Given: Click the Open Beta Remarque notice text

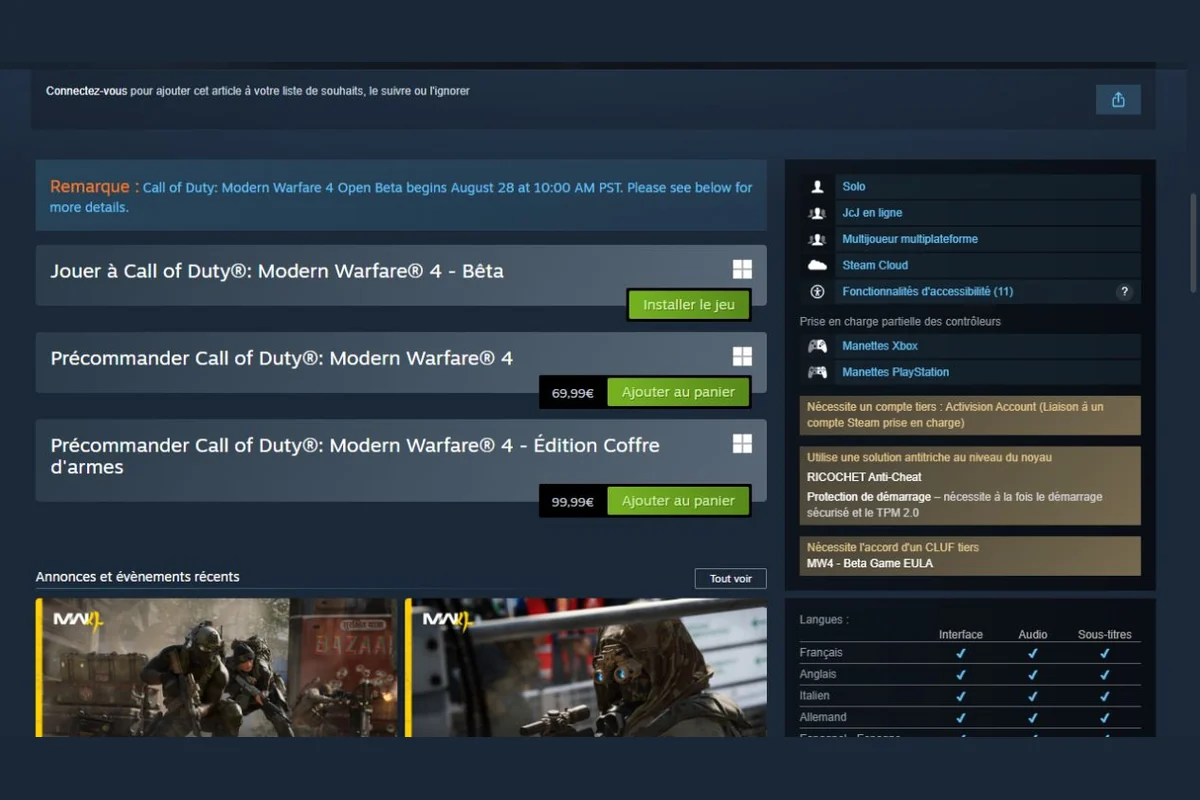Looking at the screenshot, I should click(x=401, y=196).
